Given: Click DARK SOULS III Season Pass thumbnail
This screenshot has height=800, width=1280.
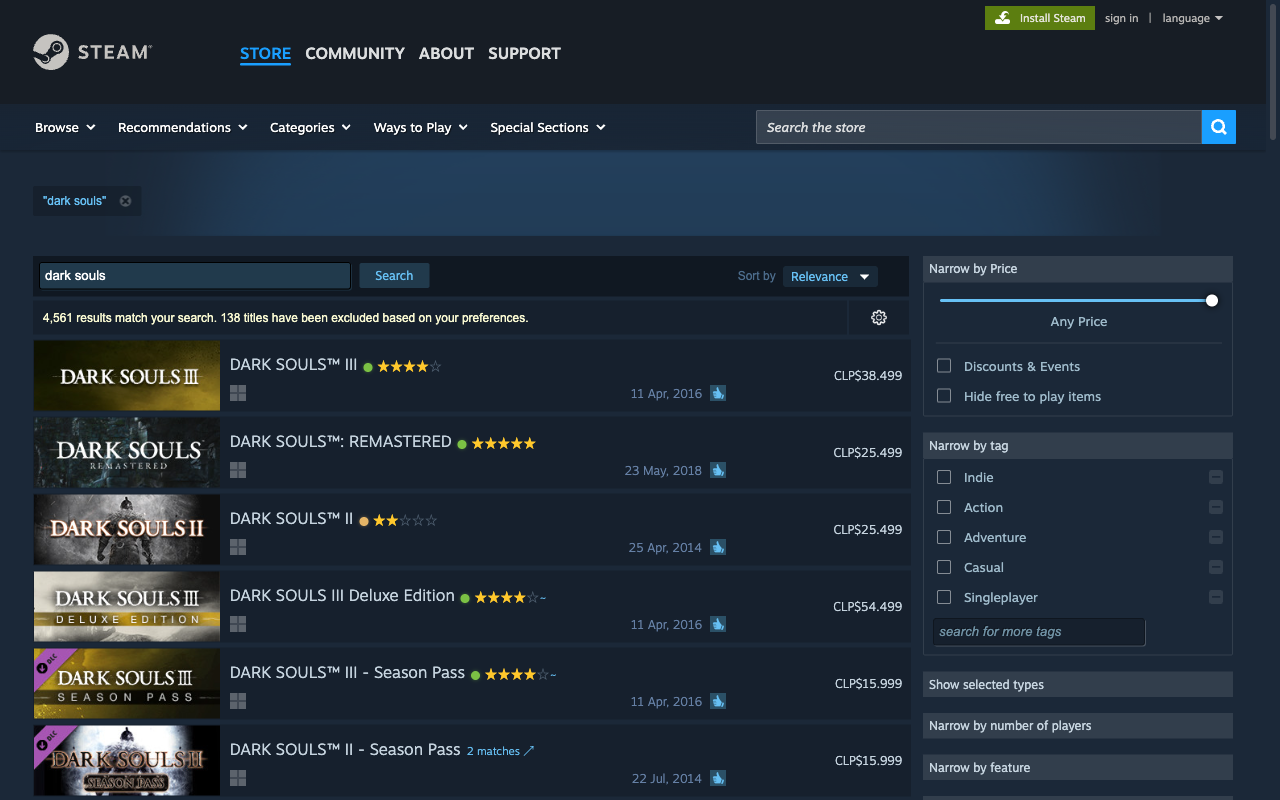Looking at the screenshot, I should click(x=127, y=683).
